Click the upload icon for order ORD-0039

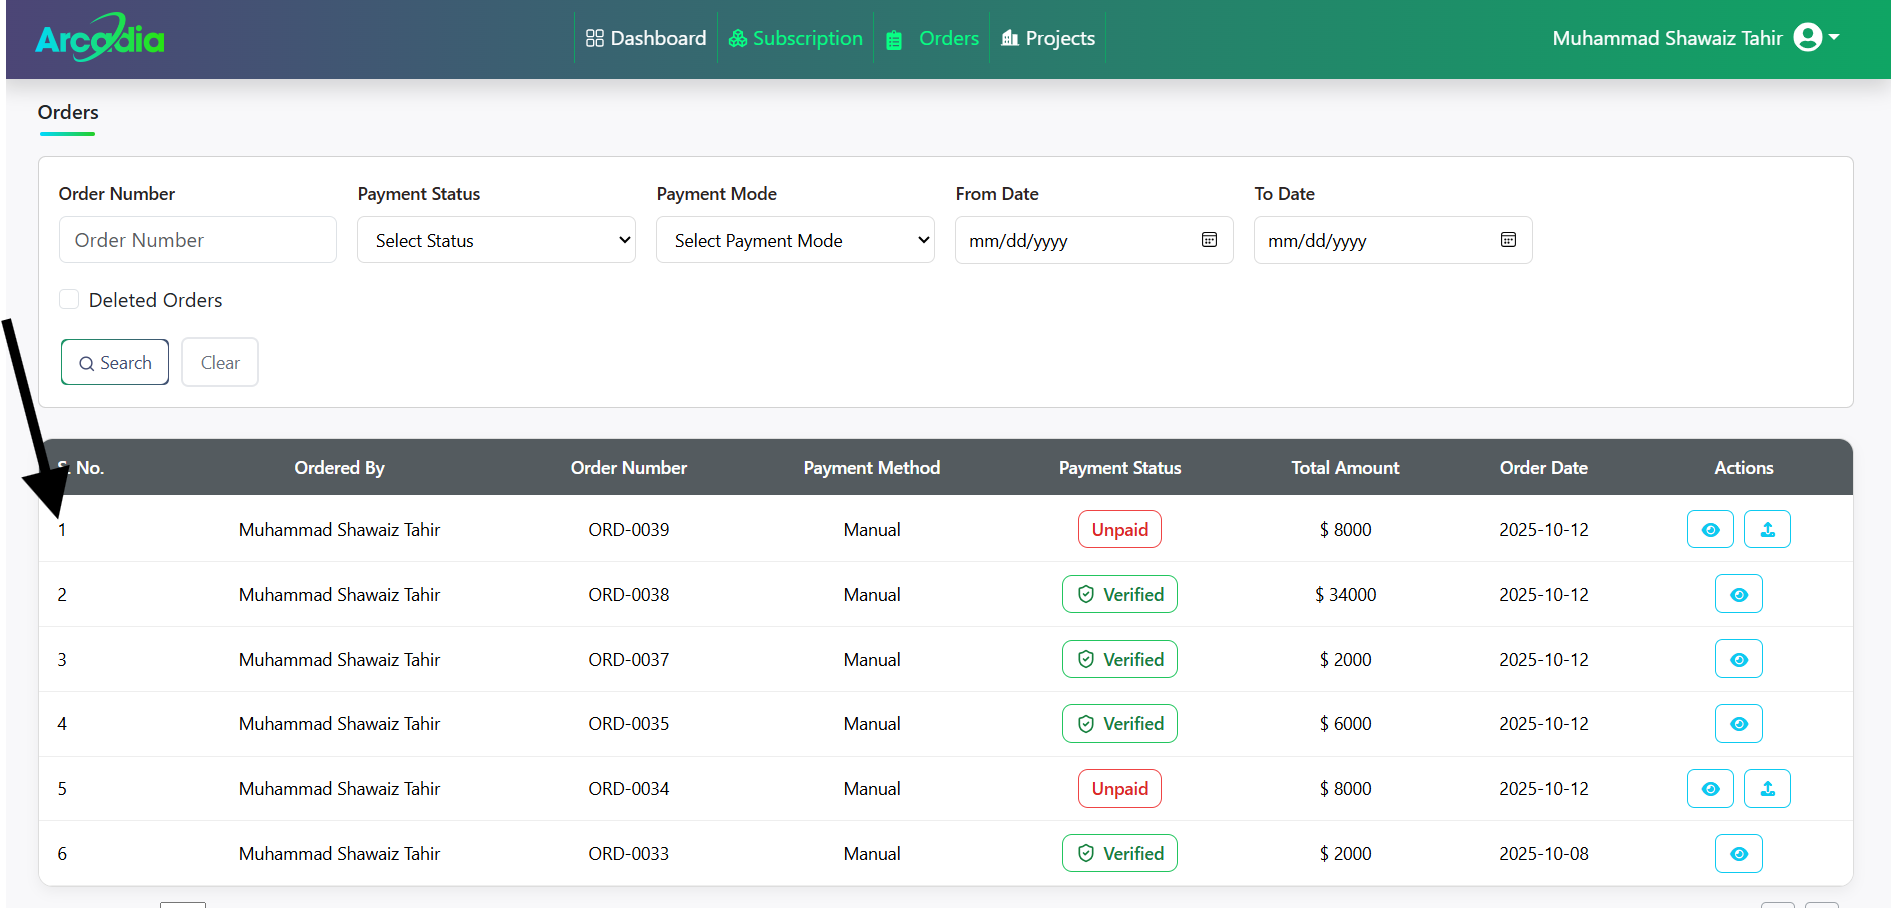[1767, 529]
